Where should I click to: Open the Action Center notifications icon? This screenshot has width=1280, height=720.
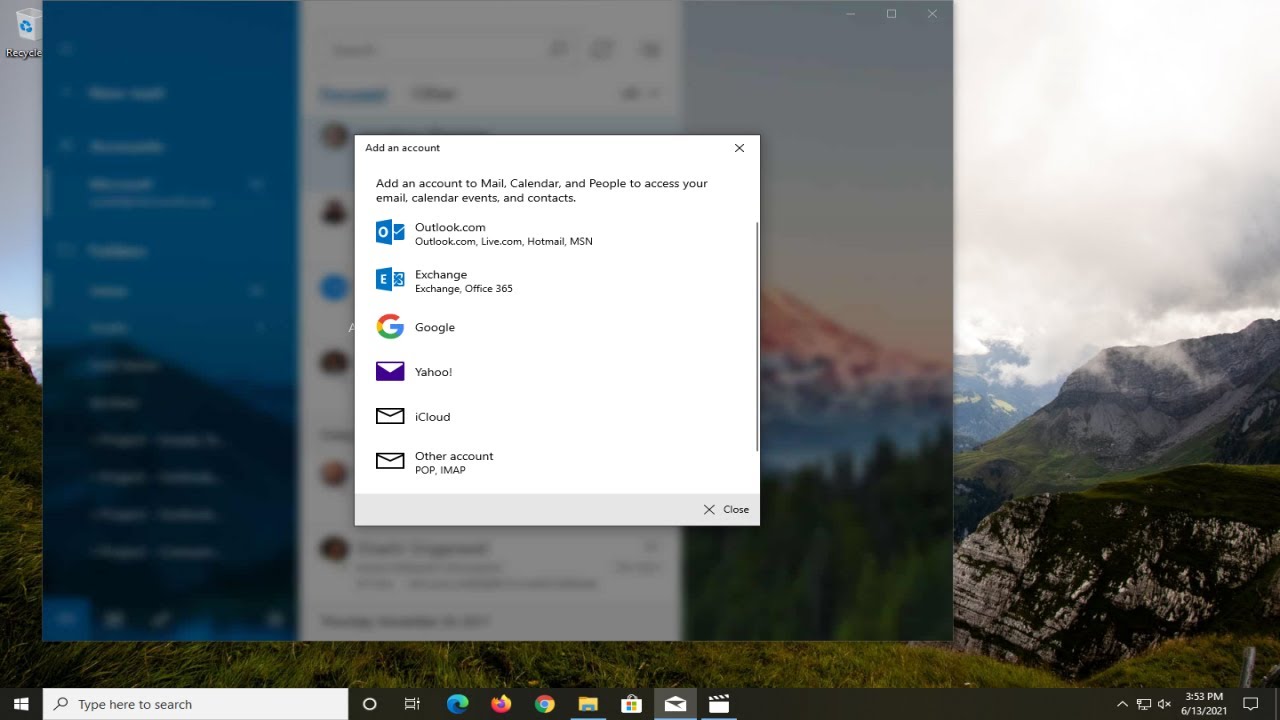tap(1250, 704)
